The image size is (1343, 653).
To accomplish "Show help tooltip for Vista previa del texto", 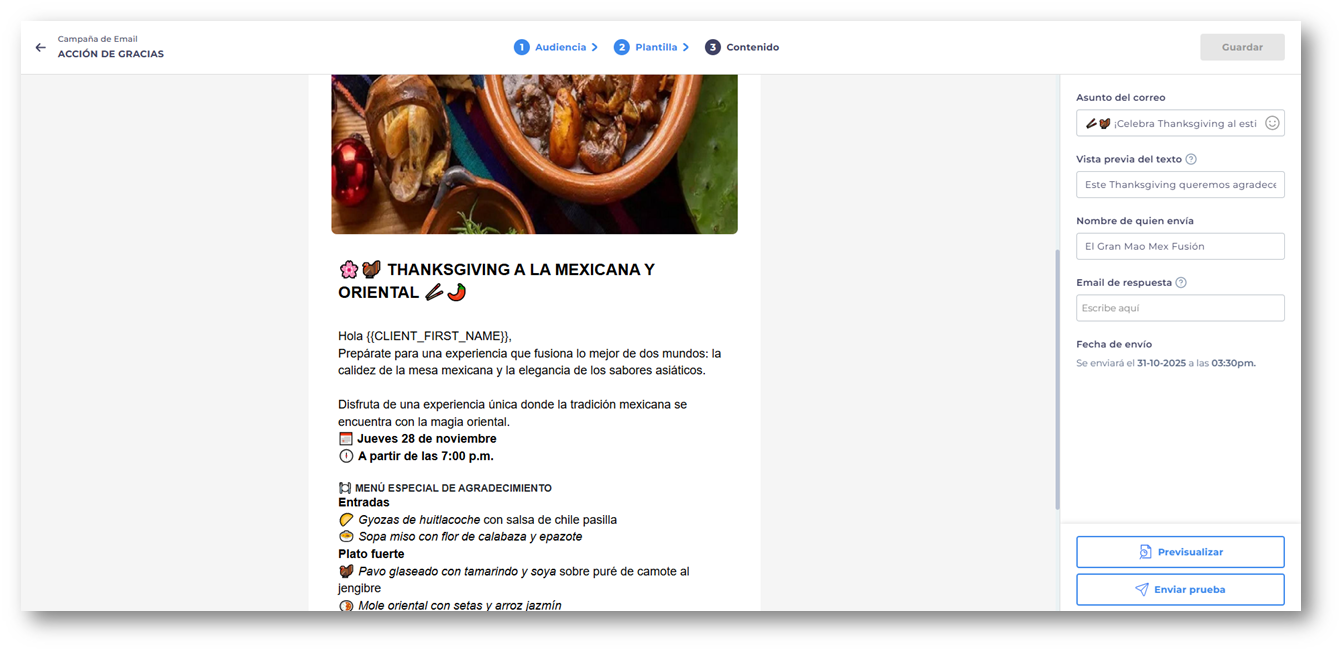I will 1190,159.
